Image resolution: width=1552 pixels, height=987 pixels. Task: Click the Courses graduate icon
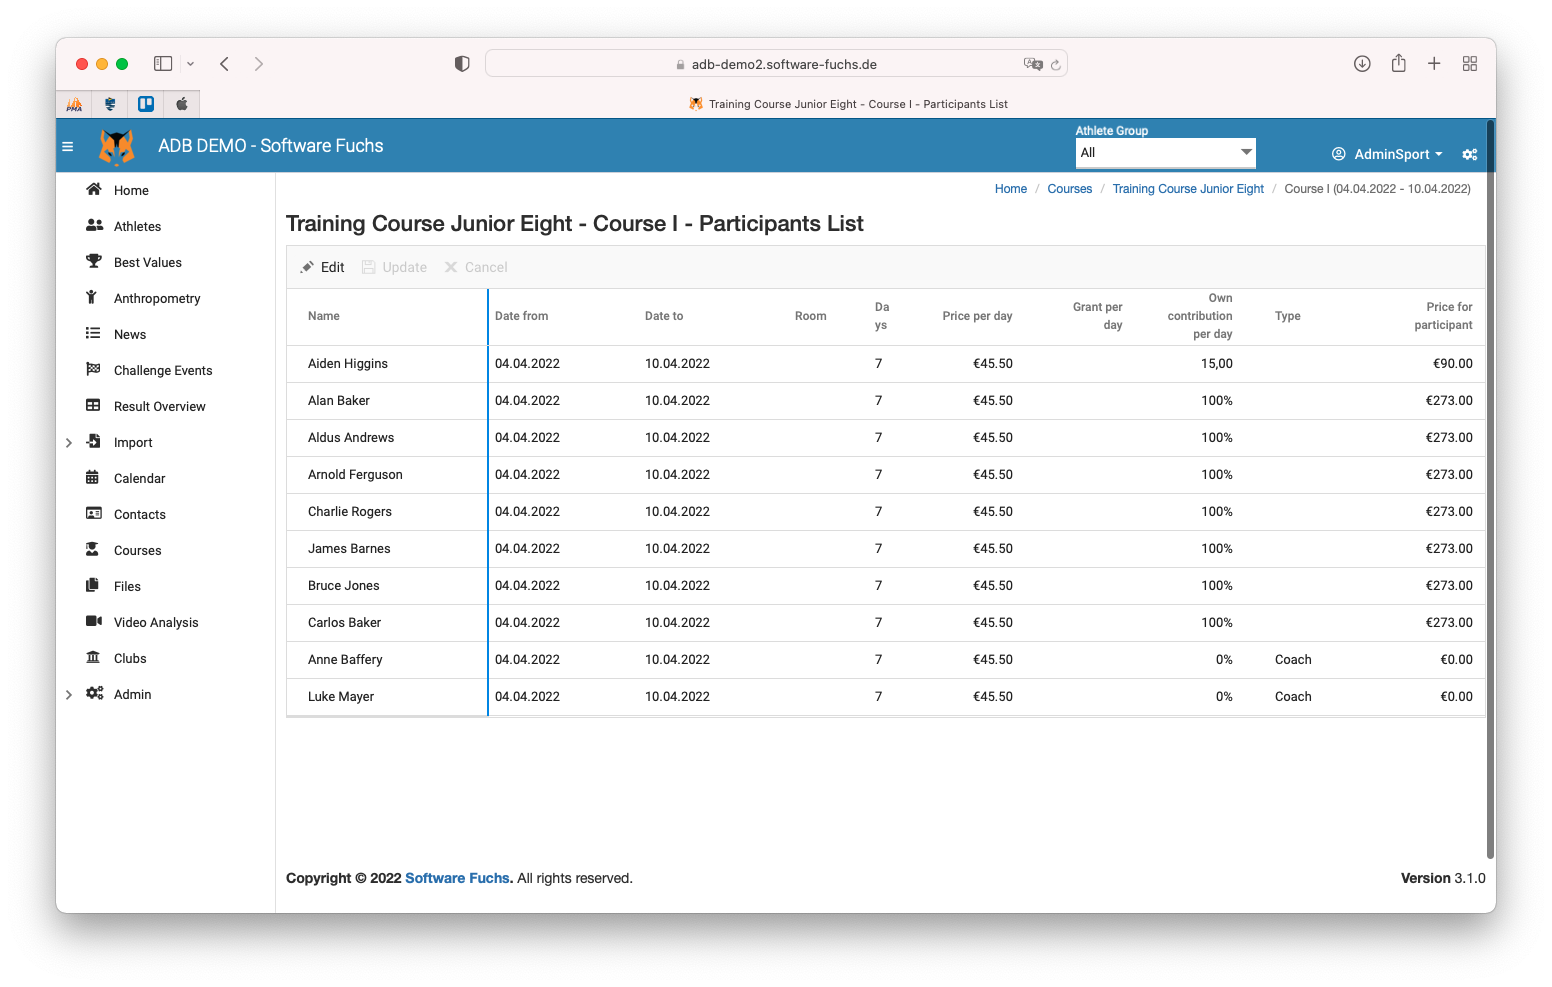click(x=92, y=550)
